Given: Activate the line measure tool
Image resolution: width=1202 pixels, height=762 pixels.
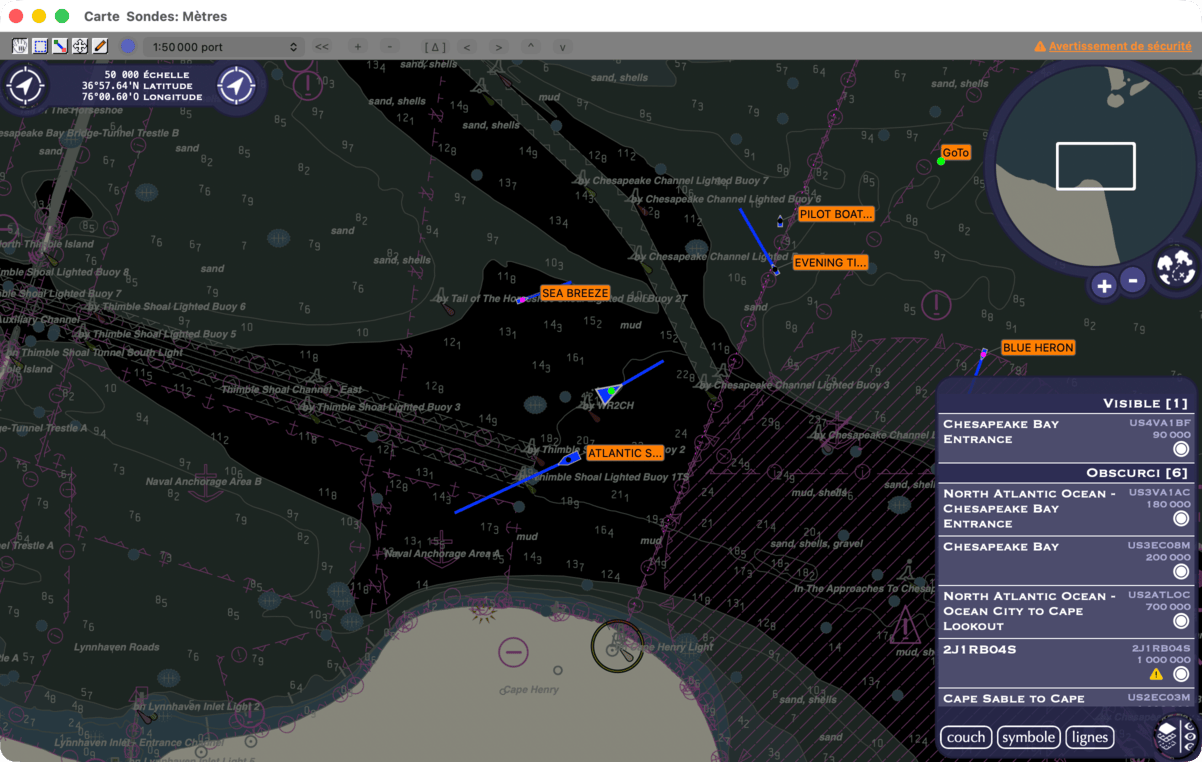Looking at the screenshot, I should tap(60, 46).
